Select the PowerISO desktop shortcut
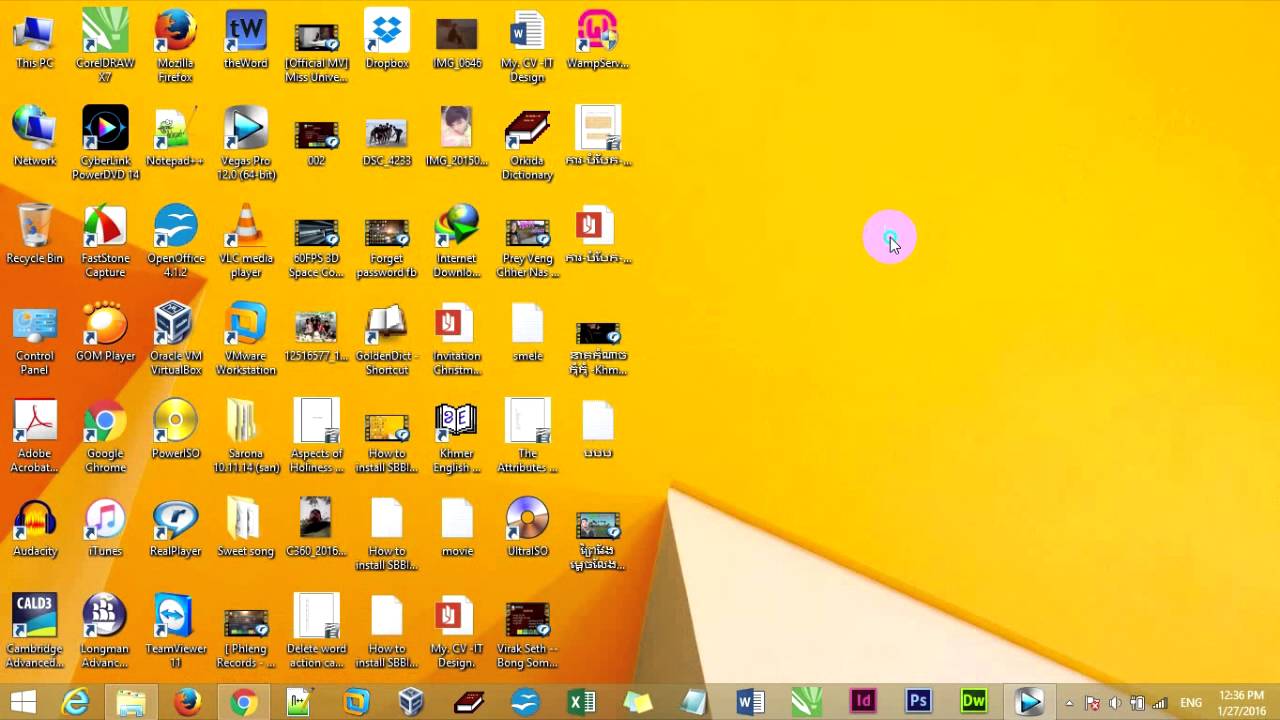 (x=175, y=430)
